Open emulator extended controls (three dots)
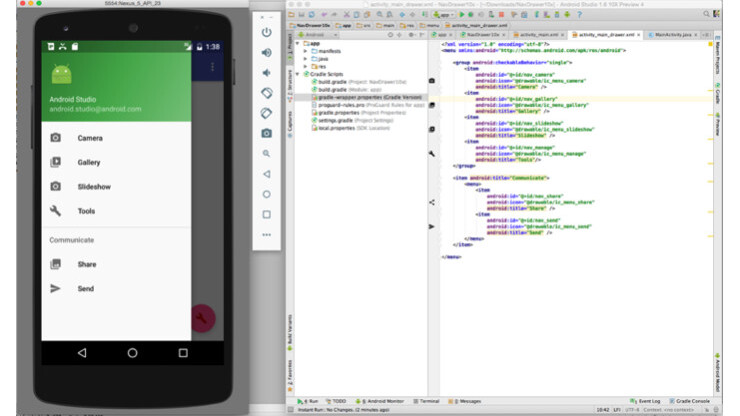Screen dimensions: 740x416 [267, 234]
